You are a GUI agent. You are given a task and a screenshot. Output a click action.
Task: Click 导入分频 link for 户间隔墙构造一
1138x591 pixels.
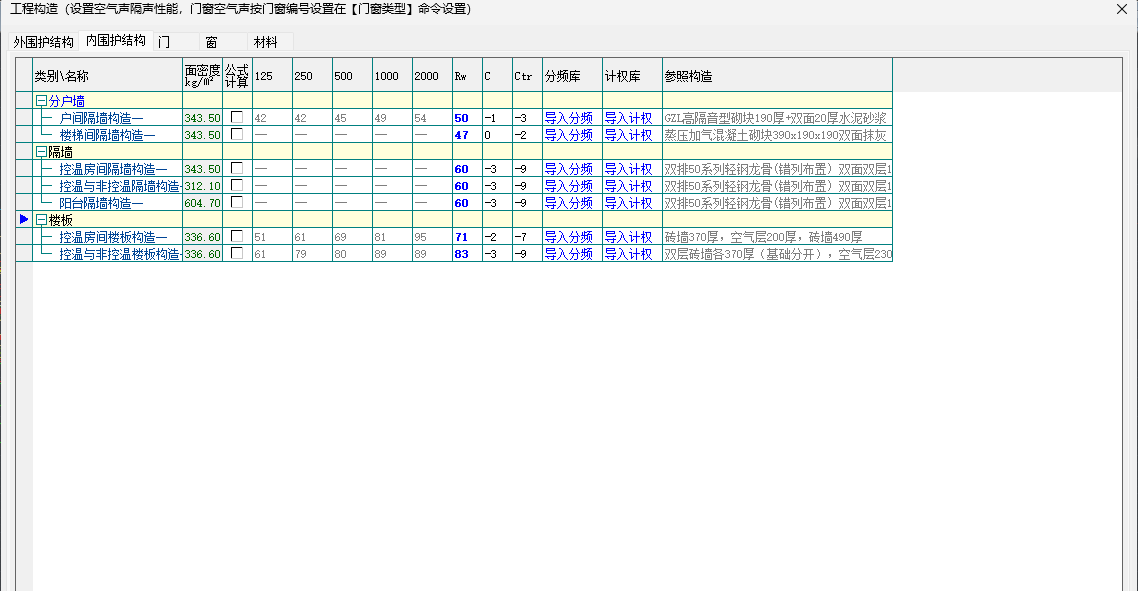click(568, 118)
